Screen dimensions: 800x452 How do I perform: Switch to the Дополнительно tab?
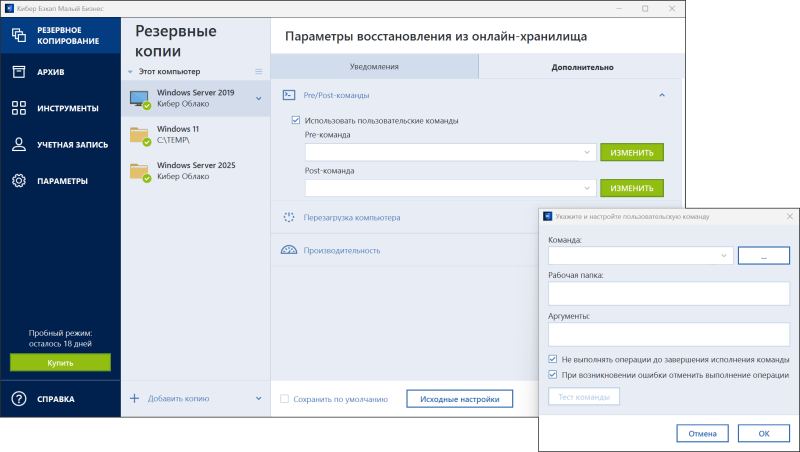pos(582,67)
